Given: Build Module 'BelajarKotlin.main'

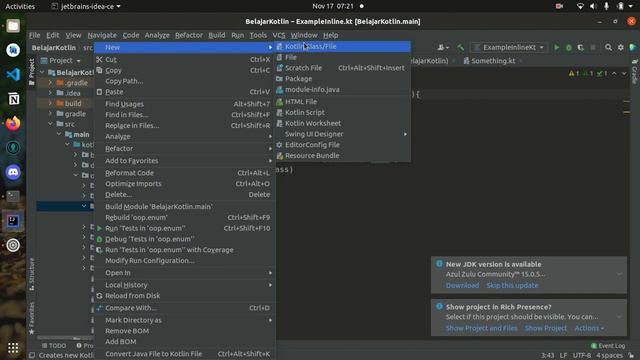Looking at the screenshot, I should click(x=184, y=207).
